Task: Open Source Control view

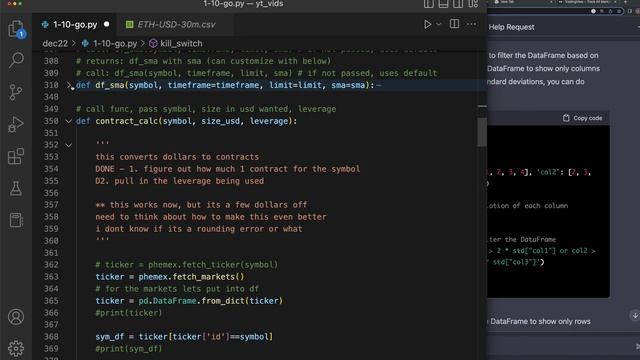Action: pyautogui.click(x=16, y=92)
